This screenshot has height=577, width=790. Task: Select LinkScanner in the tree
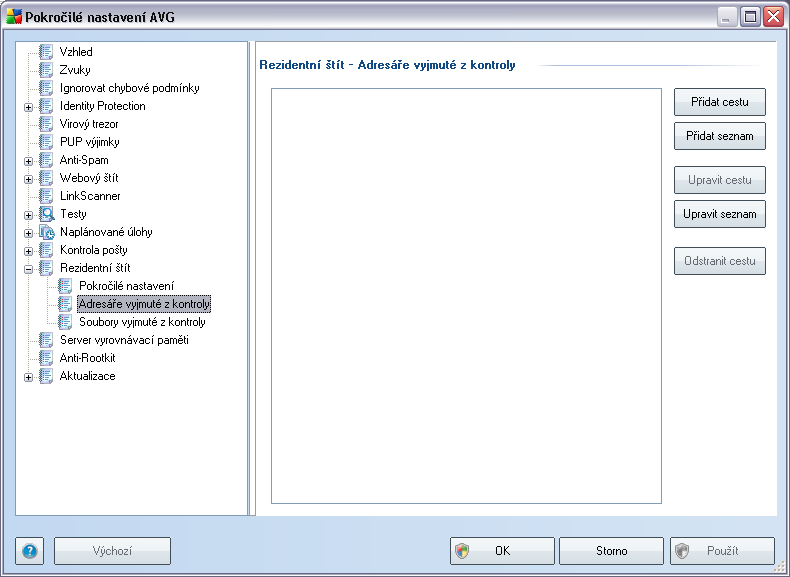pyautogui.click(x=90, y=196)
